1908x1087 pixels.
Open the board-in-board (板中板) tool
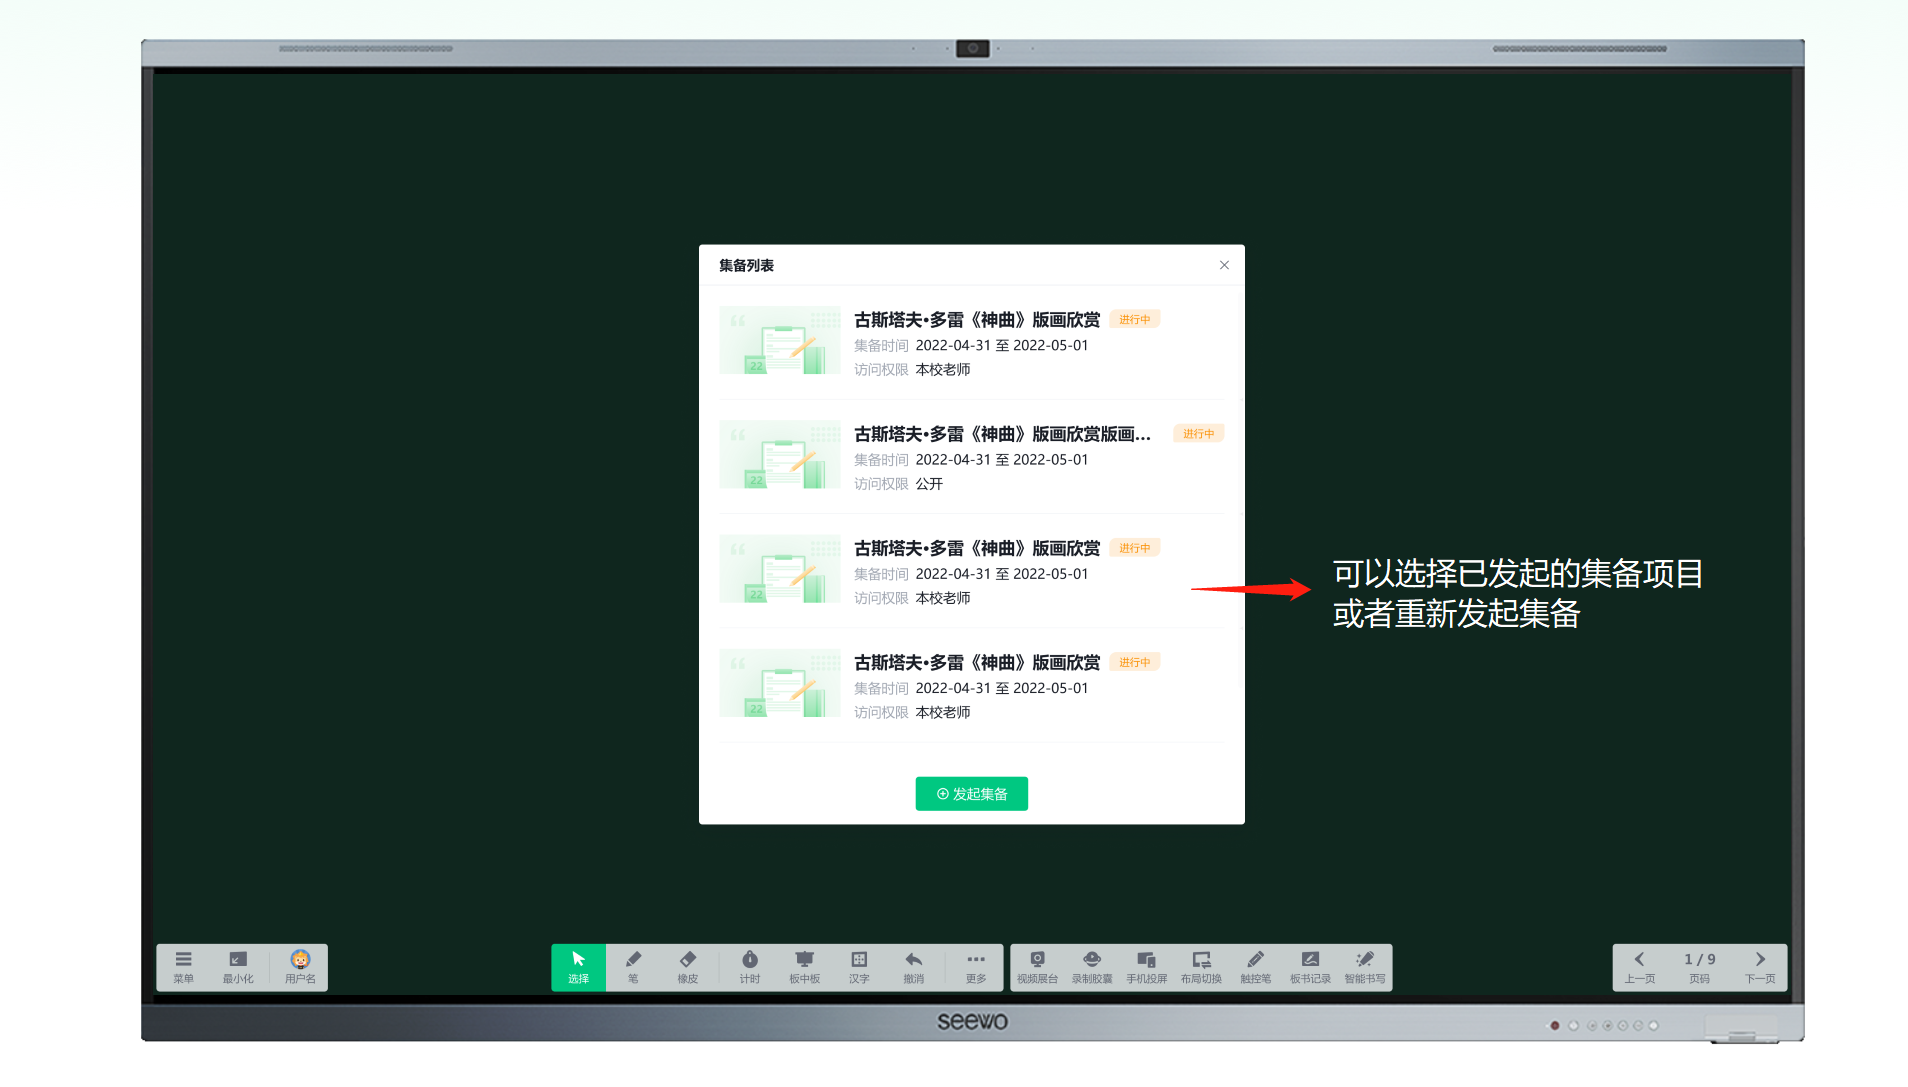(x=804, y=966)
